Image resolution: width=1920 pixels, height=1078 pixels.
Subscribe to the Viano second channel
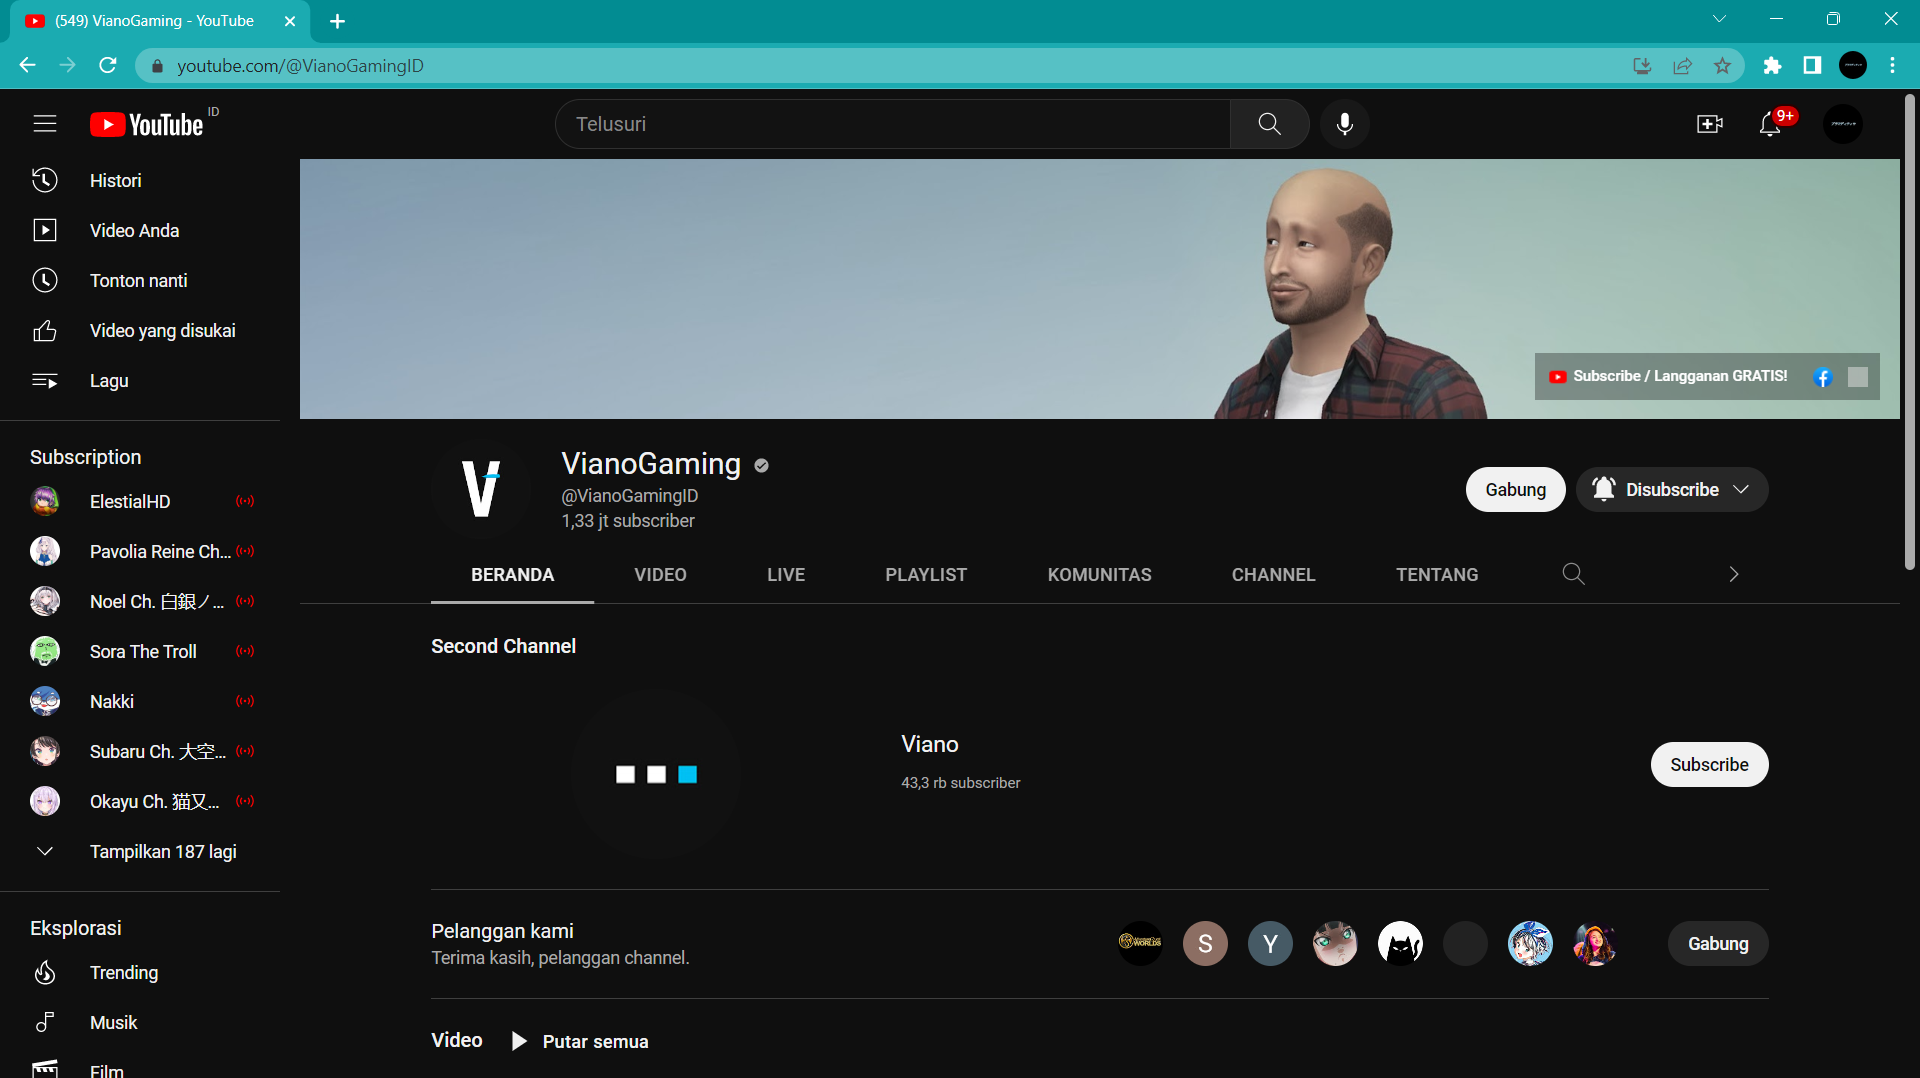click(1709, 765)
